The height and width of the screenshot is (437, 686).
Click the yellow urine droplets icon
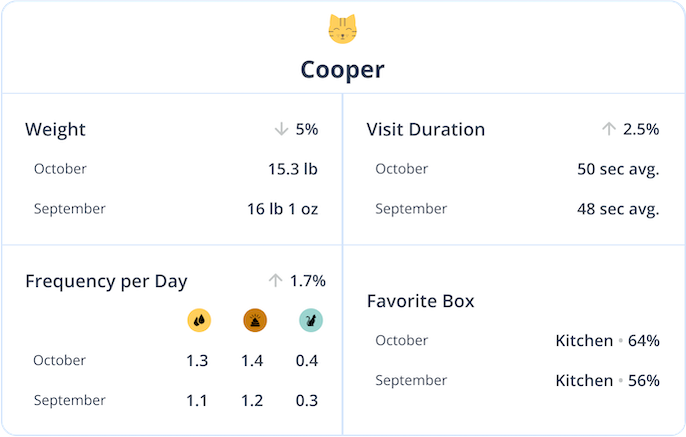pos(199,320)
